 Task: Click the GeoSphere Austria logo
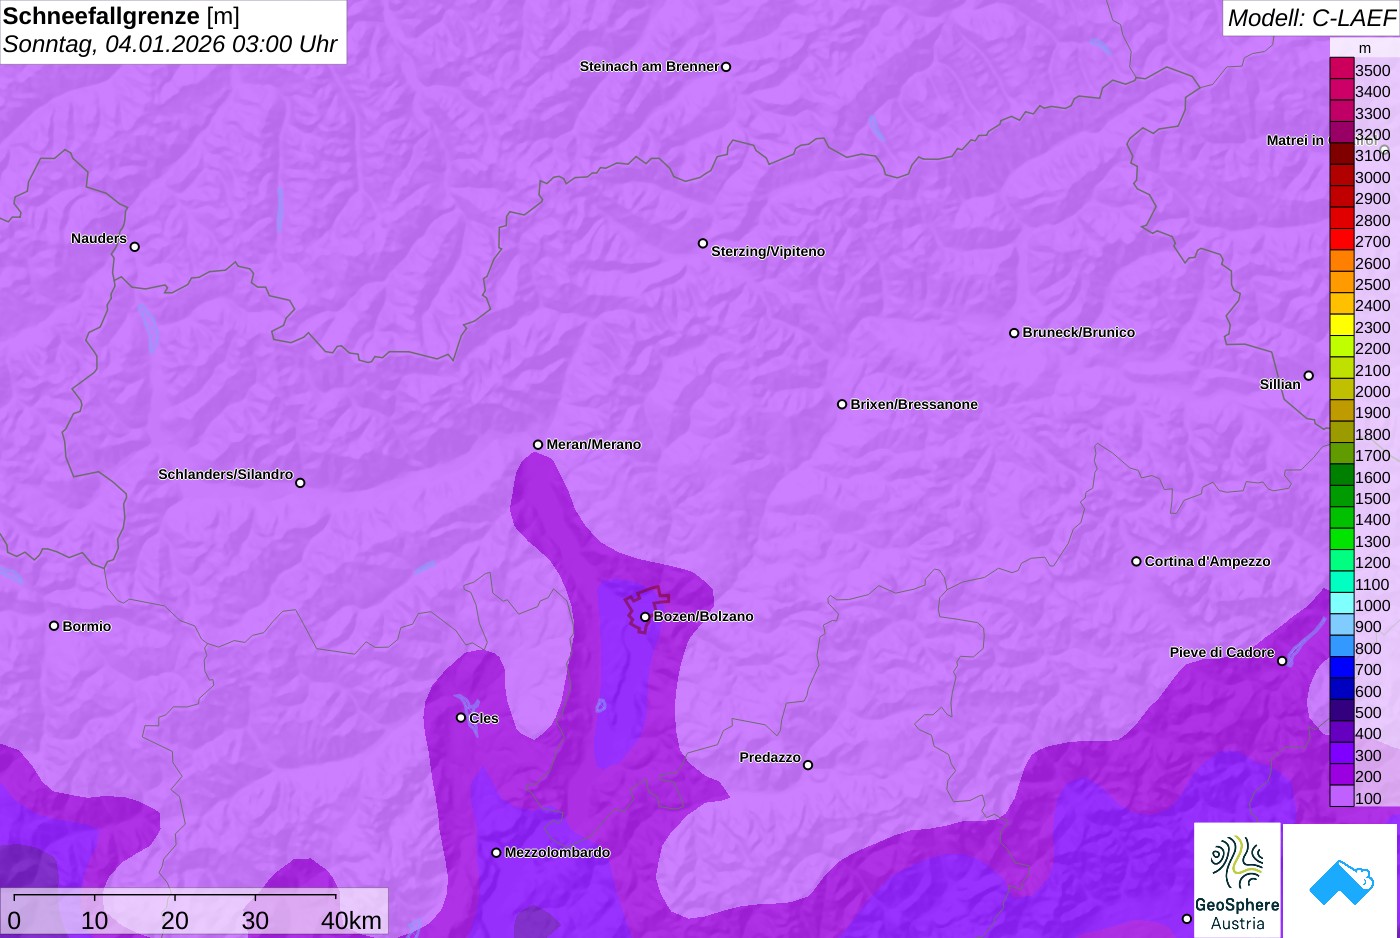pos(1237,881)
